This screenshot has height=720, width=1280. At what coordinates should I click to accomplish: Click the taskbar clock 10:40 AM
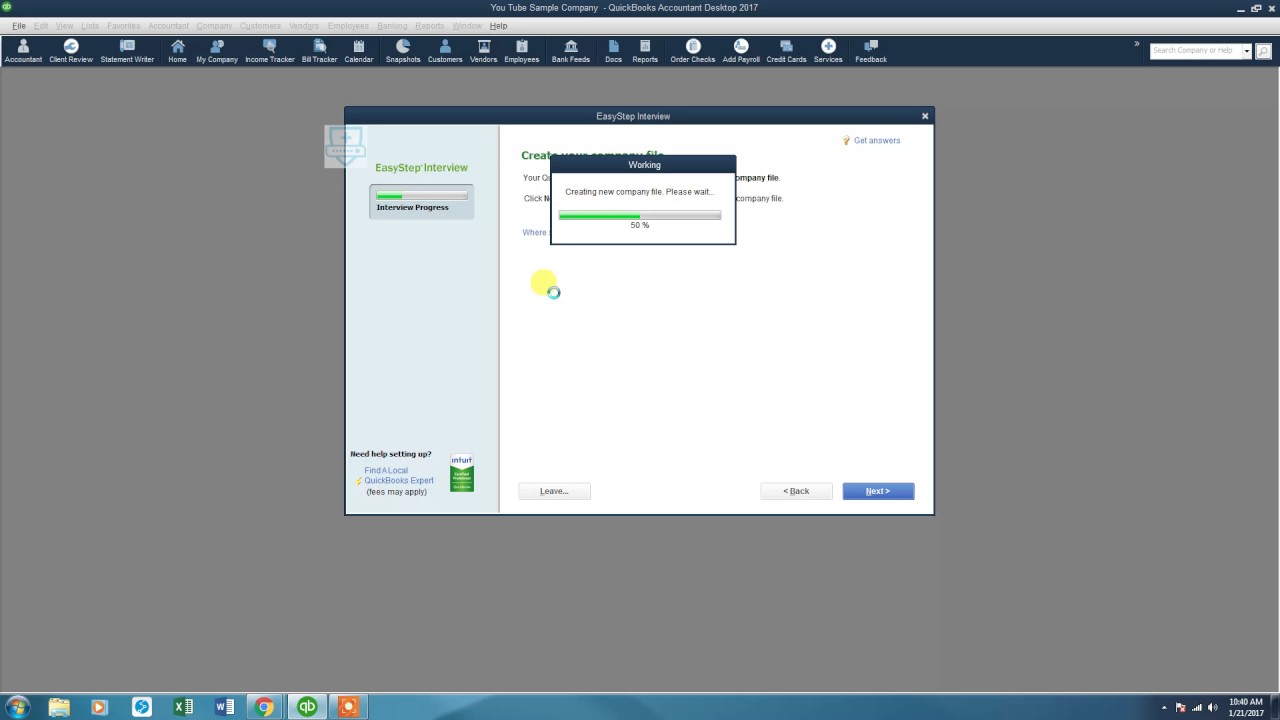tap(1246, 702)
